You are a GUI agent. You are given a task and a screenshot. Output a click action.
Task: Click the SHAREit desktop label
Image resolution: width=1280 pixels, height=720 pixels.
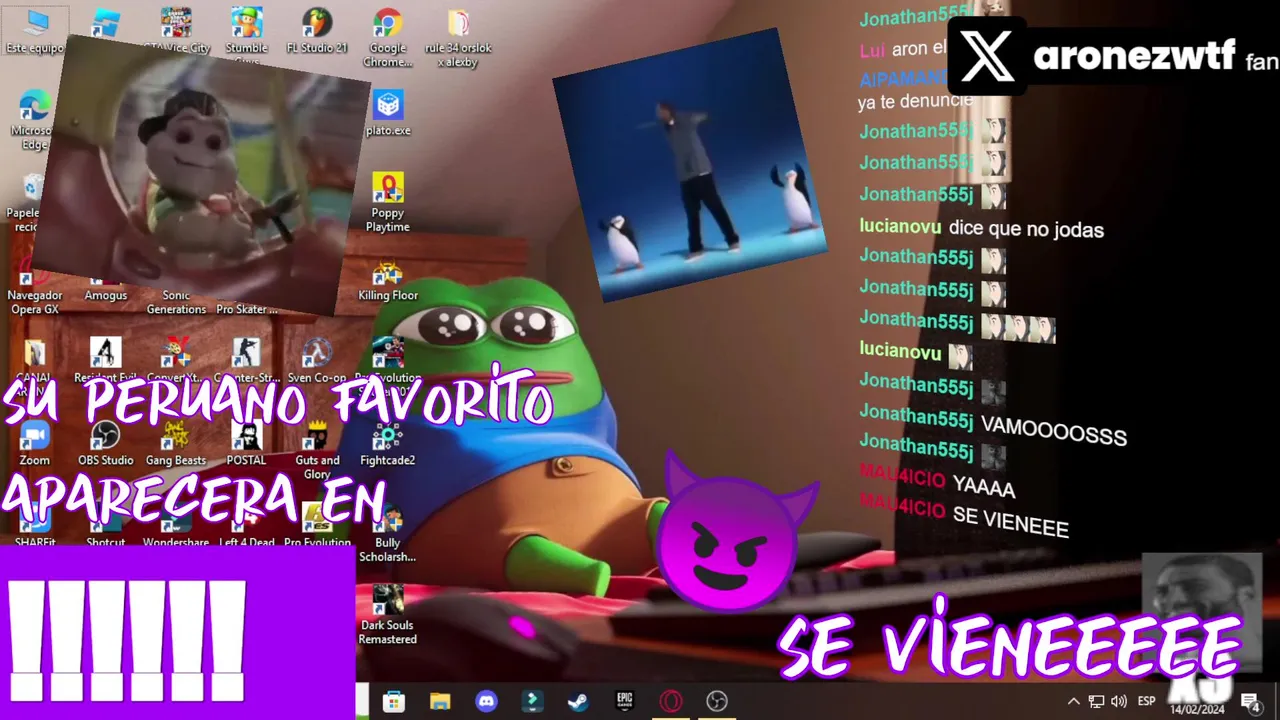(x=35, y=542)
